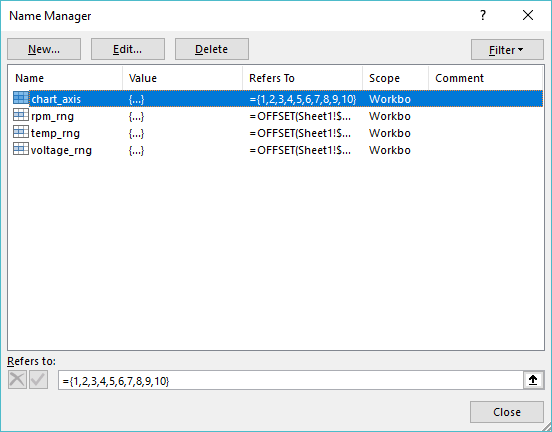Screen dimensions: 552x432
Task: Sort by the Name column header
Action: [65, 78]
